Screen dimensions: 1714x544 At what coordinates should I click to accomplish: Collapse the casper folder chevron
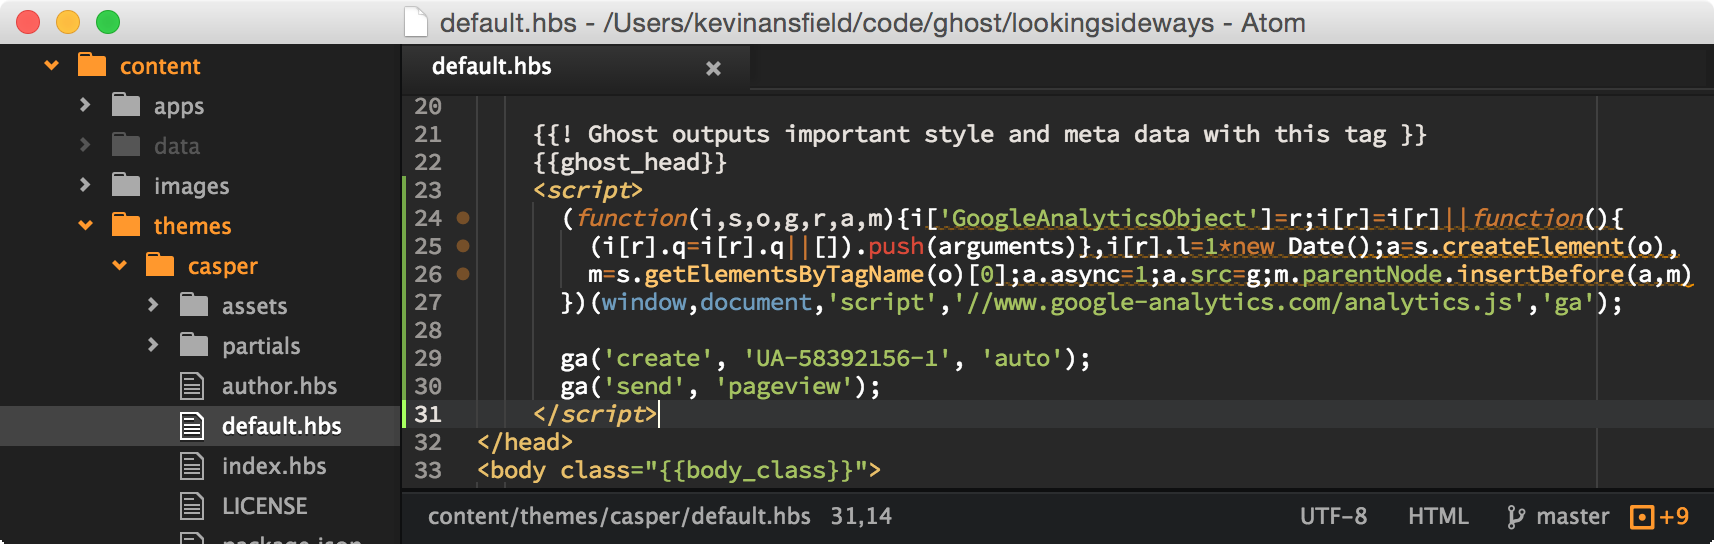120,266
